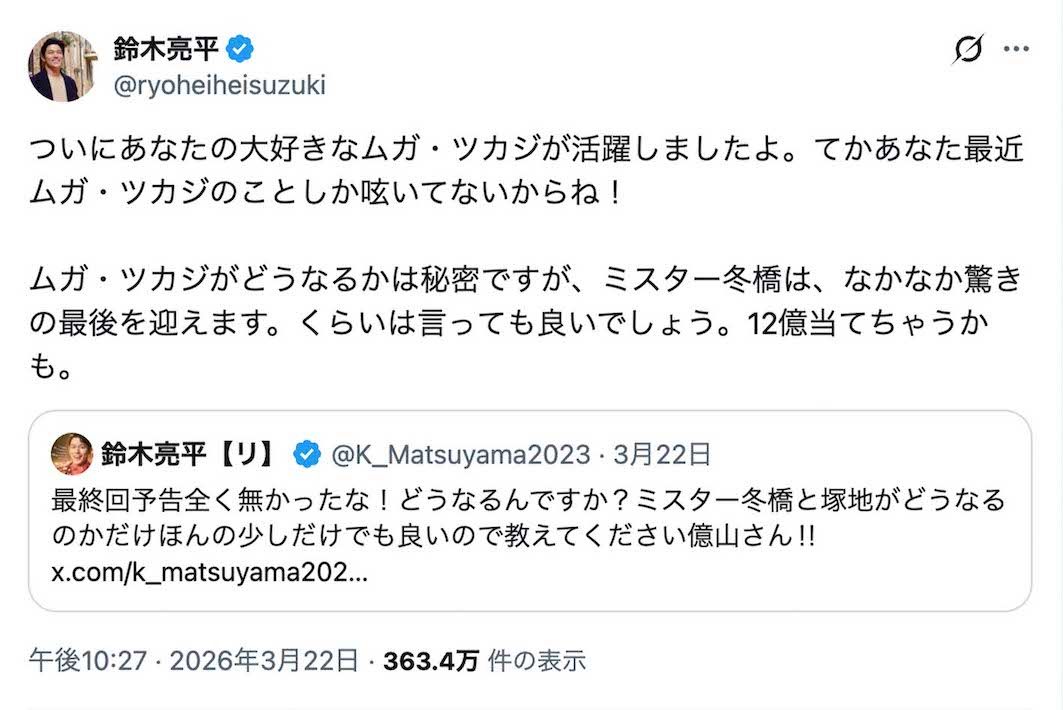Click the timestamp 午後10:27

click(91, 660)
